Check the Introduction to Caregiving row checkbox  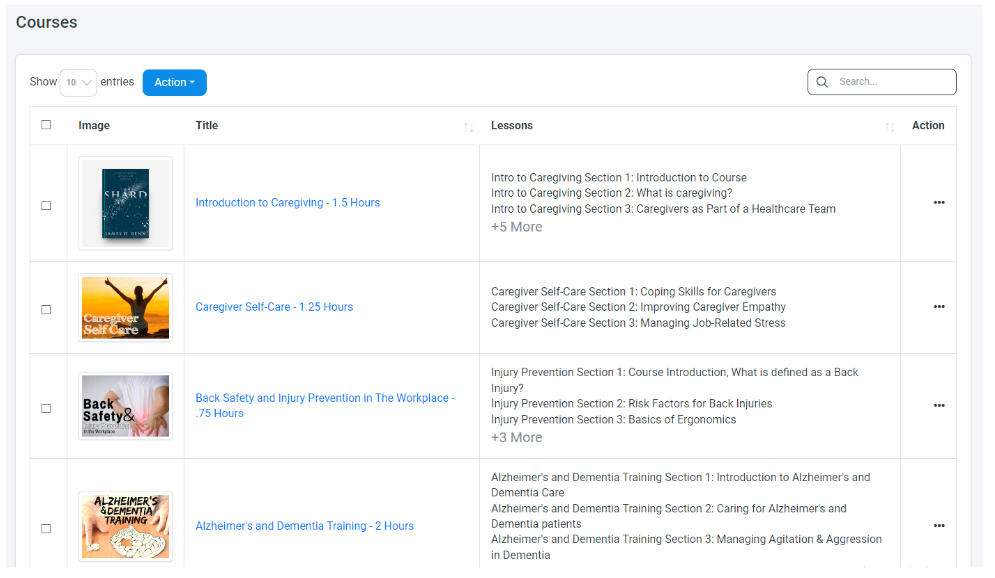46,205
